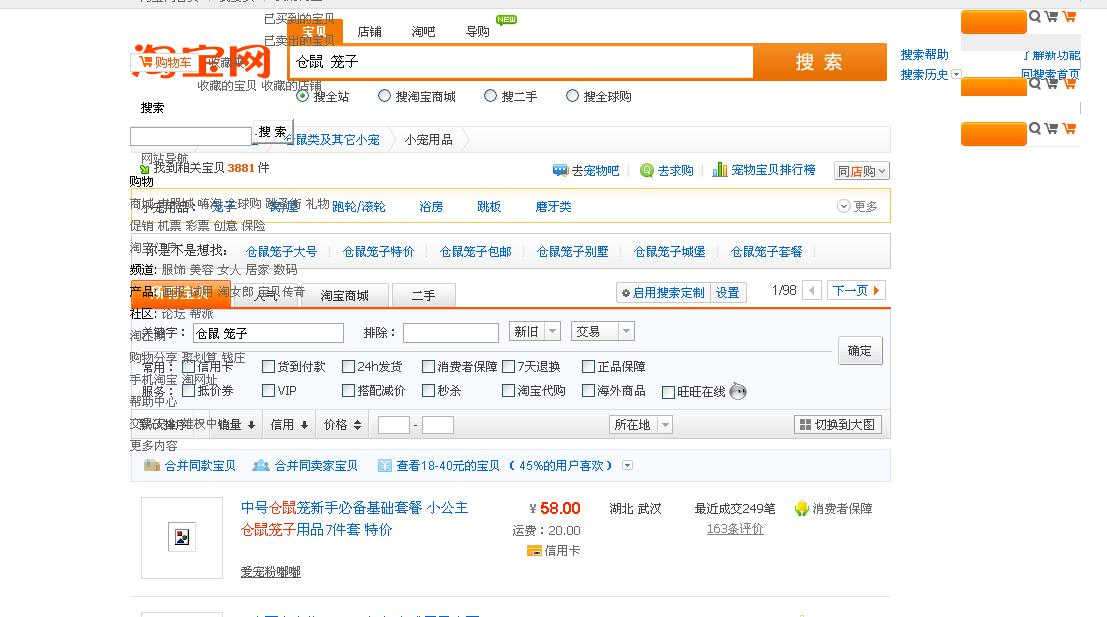Select the 淘宝商城 results tab
The image size is (1107, 617).
tap(345, 295)
